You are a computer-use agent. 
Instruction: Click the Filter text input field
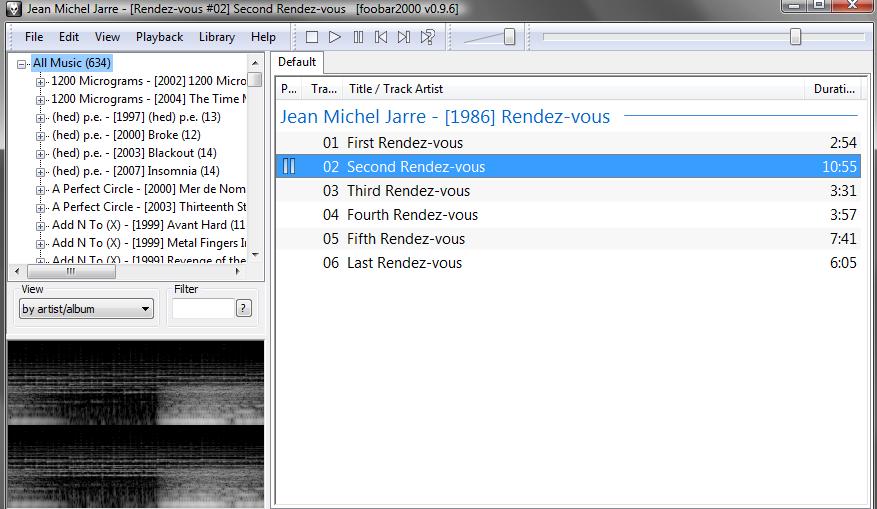click(x=202, y=308)
